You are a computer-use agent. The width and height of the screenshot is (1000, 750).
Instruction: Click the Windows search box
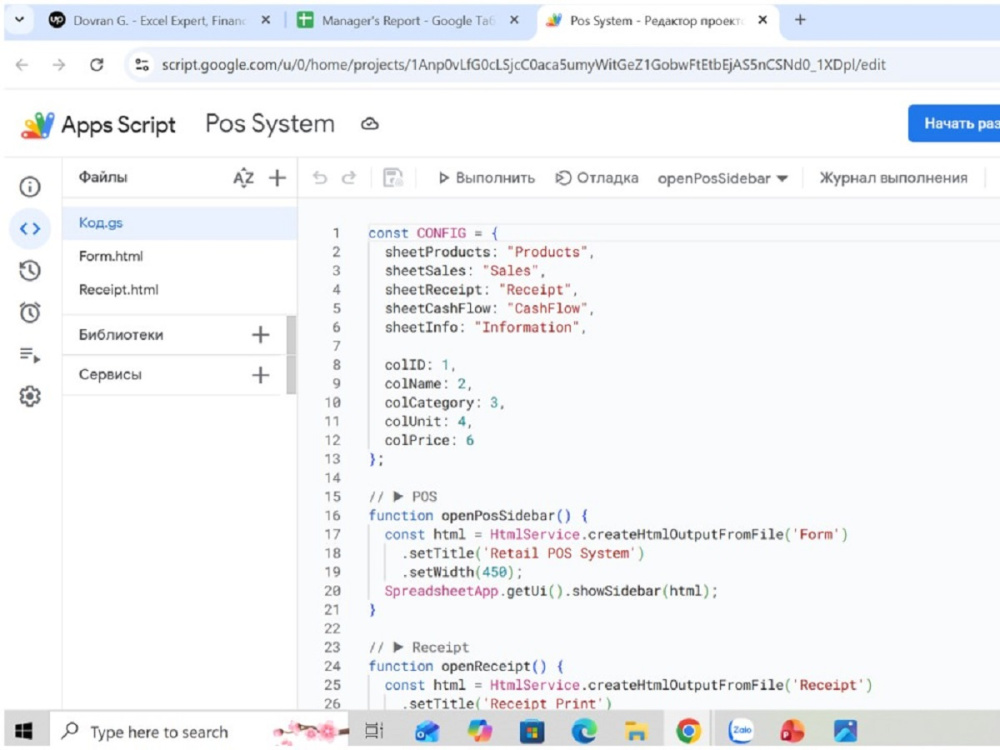click(x=200, y=731)
